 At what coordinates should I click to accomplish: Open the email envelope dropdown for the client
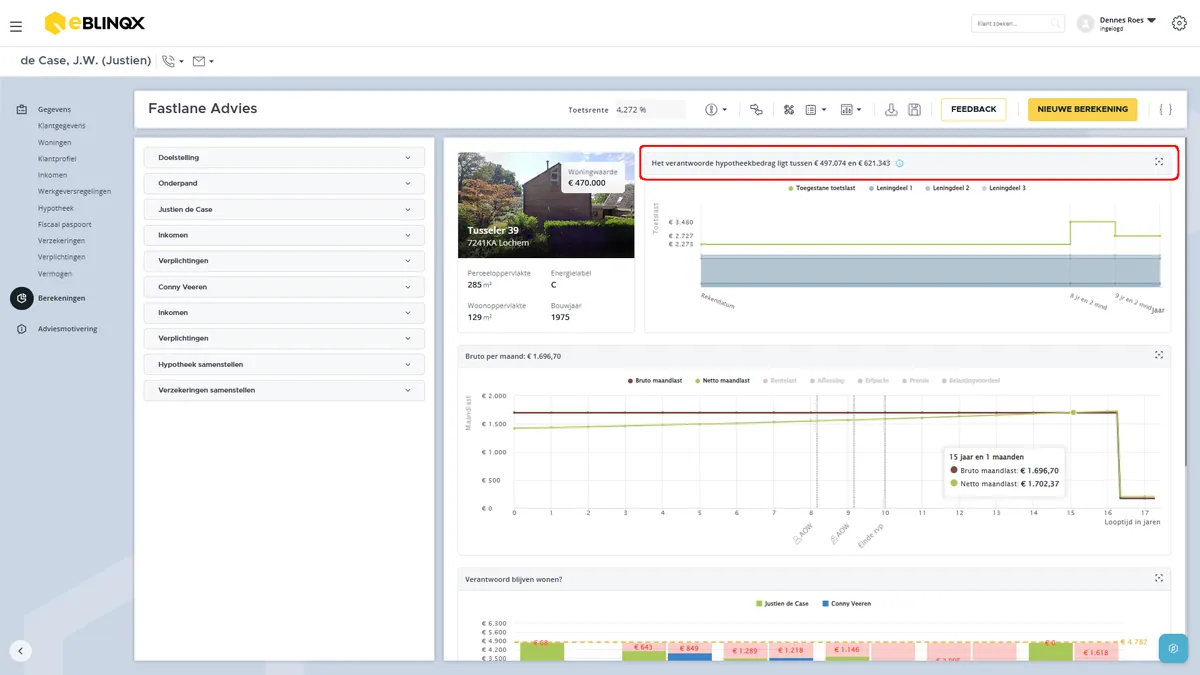click(203, 61)
